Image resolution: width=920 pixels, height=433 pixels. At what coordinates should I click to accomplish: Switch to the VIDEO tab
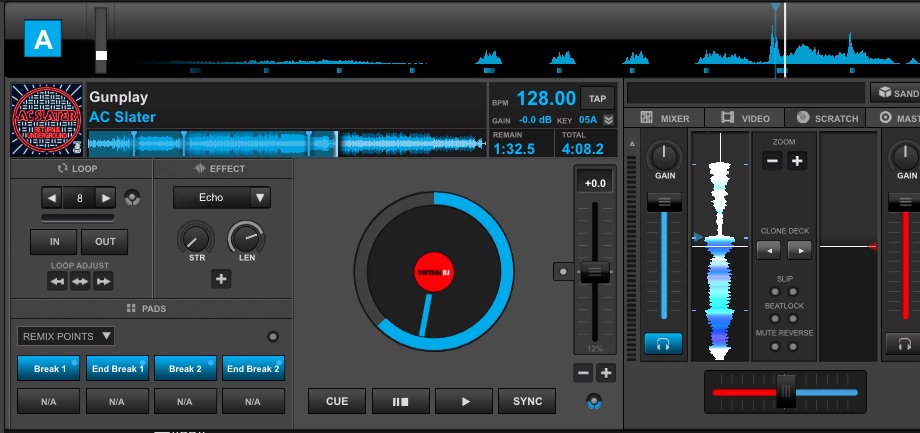point(745,118)
